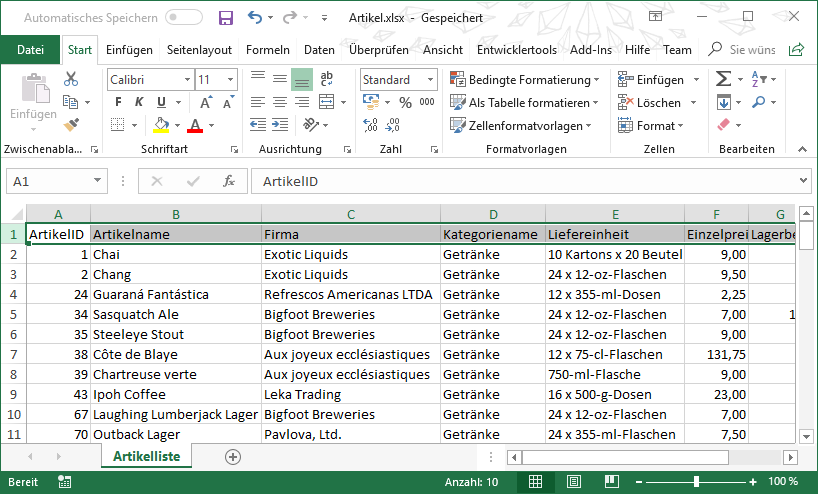Open the Calibri font name dropdown
The image size is (818, 494).
click(187, 80)
